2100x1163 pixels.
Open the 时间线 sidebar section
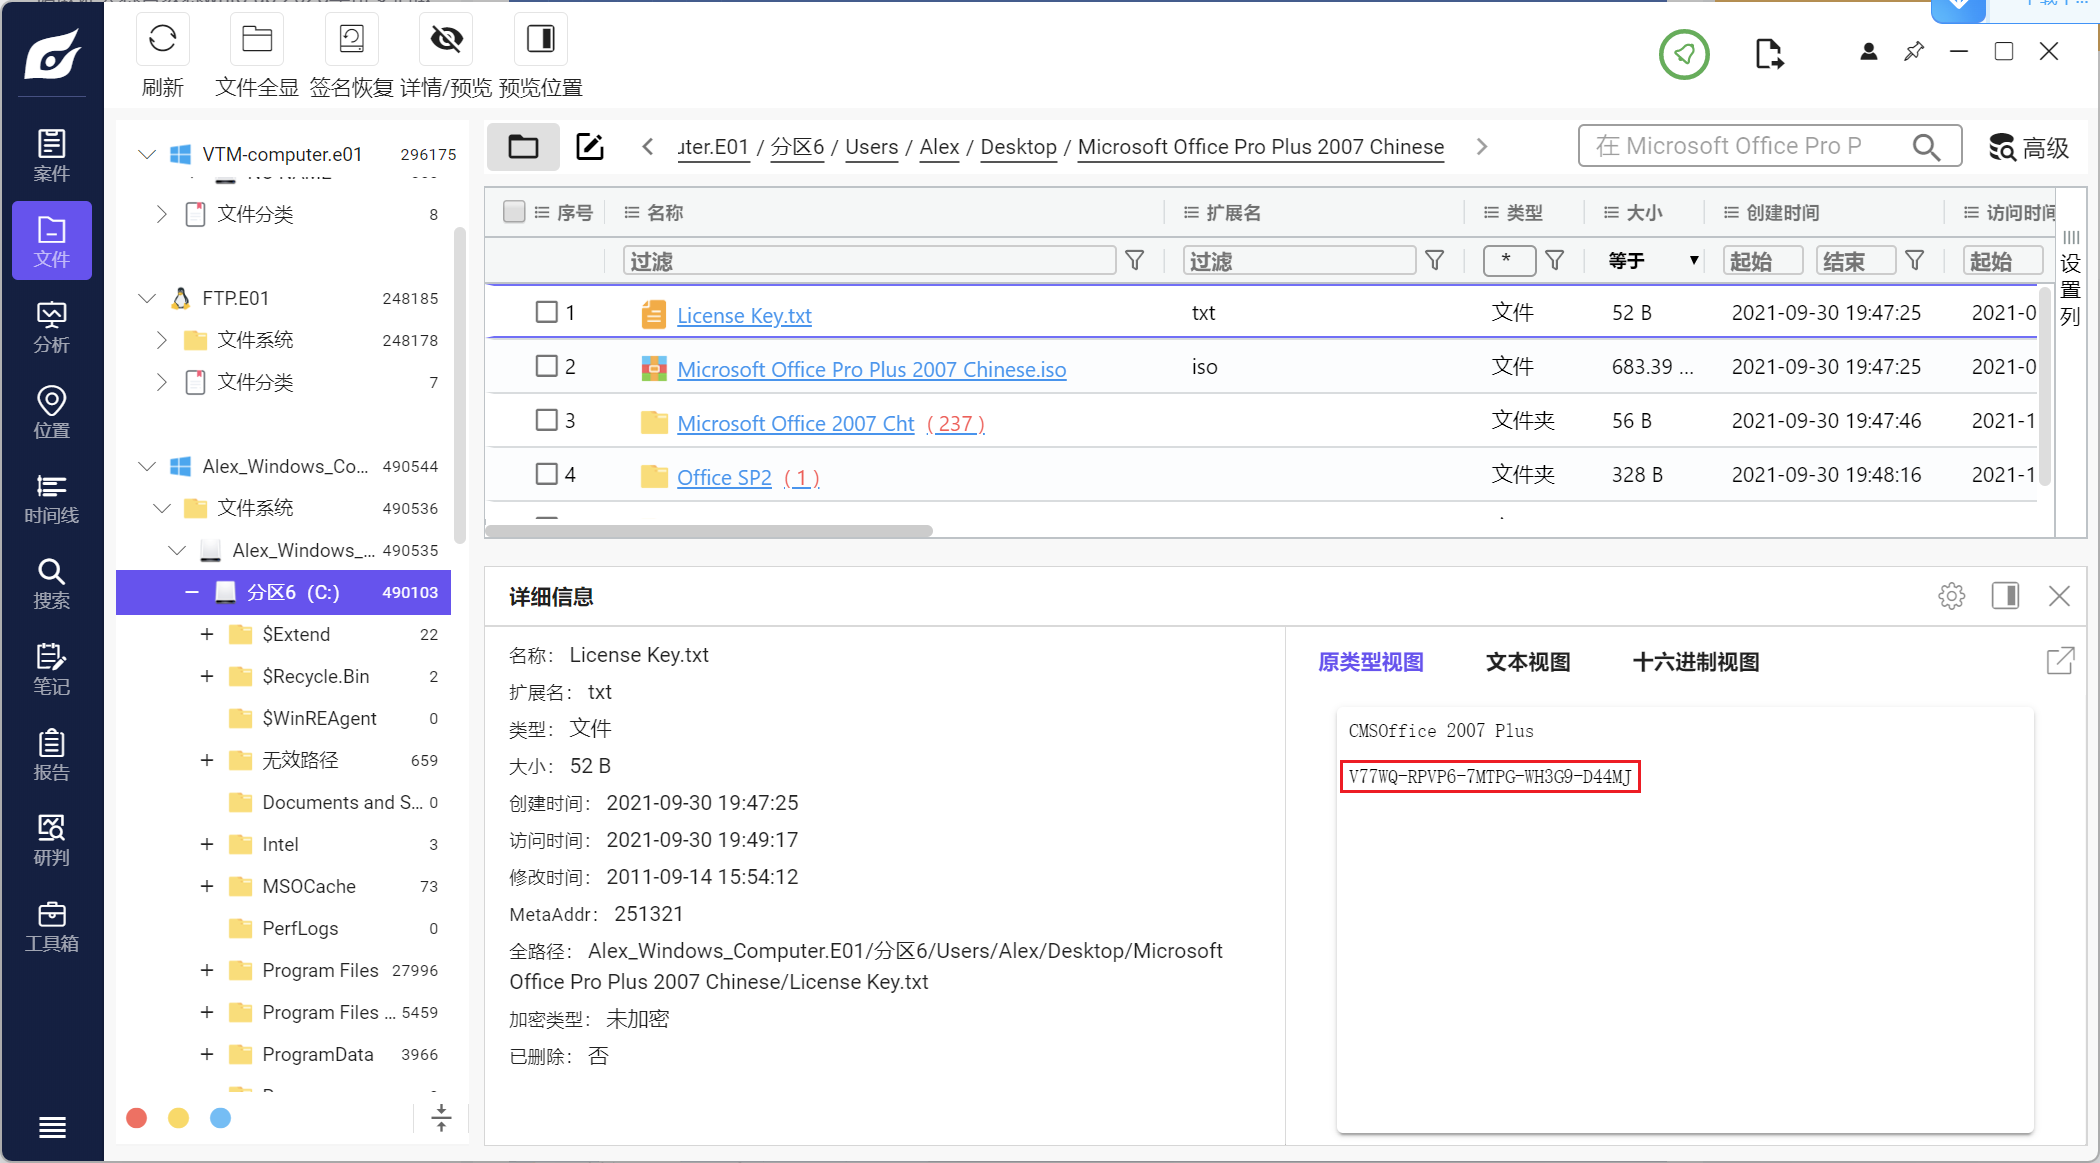[x=52, y=498]
